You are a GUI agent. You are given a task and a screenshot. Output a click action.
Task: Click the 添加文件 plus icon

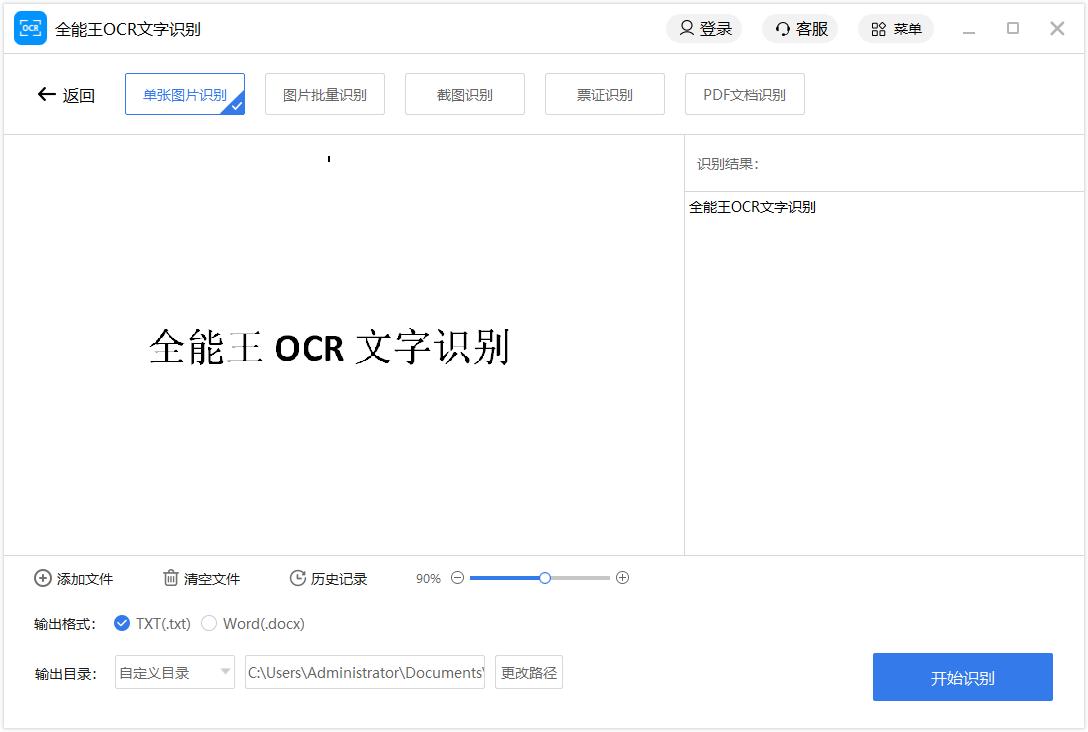[x=42, y=578]
